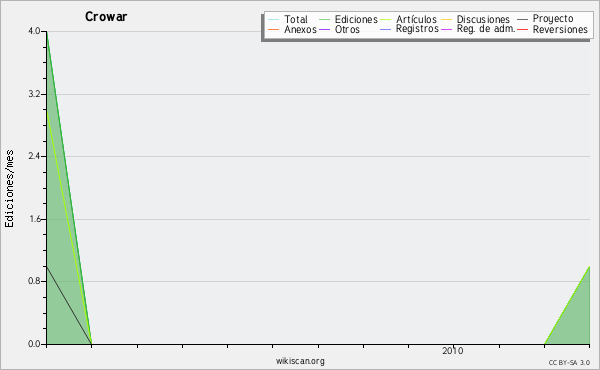Click the 1.6 y-axis tick label
The image size is (600, 370).
click(34, 219)
